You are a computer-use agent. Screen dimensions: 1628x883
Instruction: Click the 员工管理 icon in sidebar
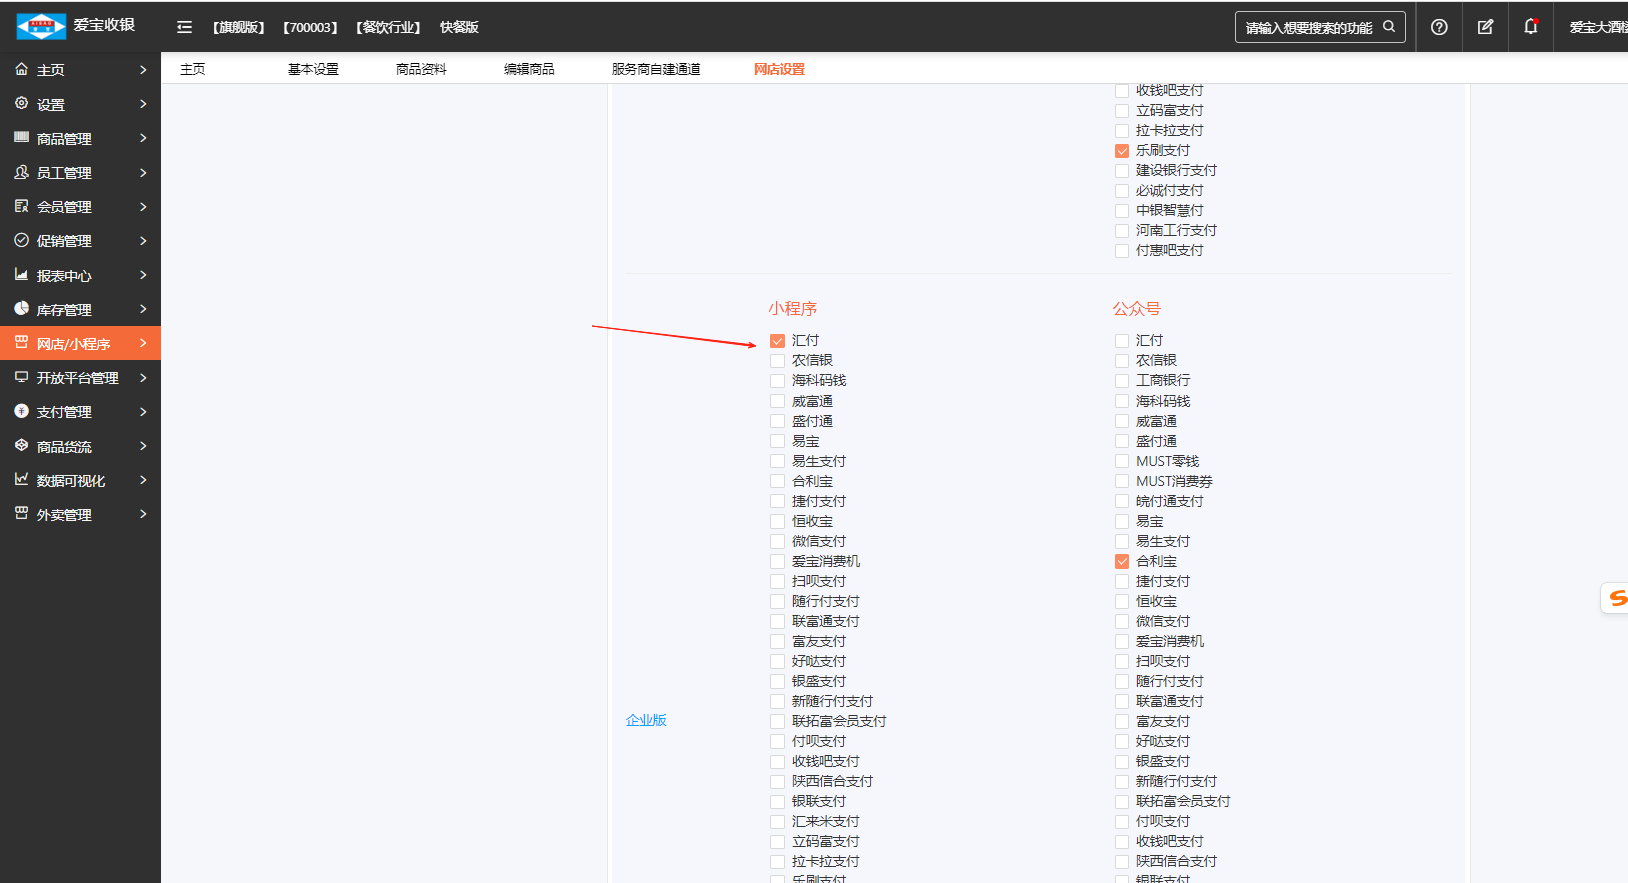tap(21, 172)
